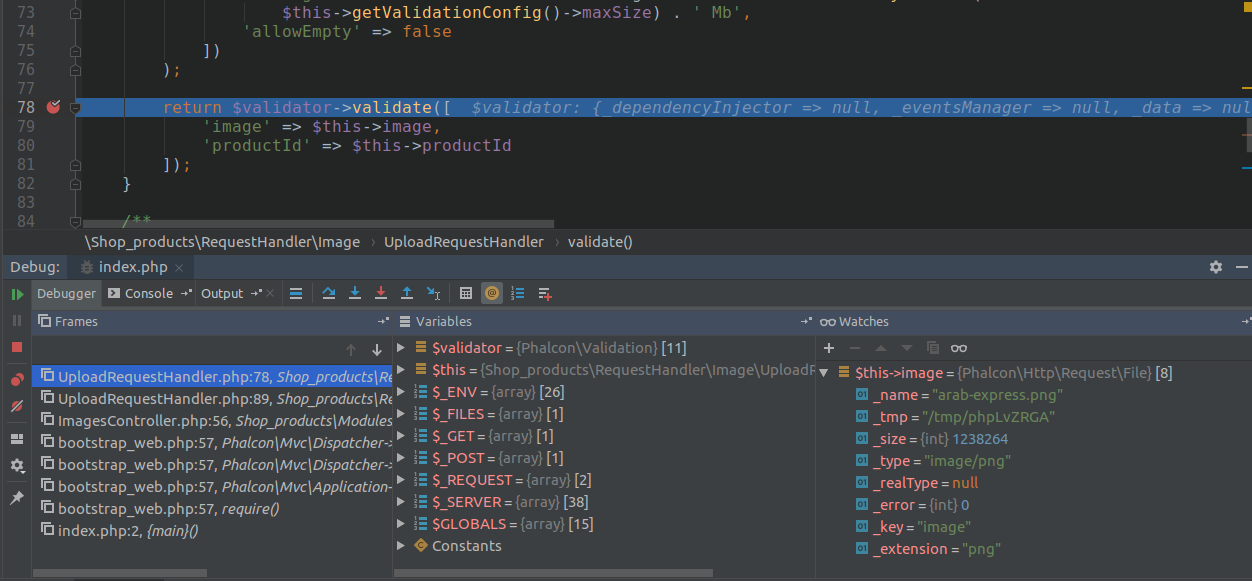The image size is (1252, 581).
Task: Select ImagesController.php:56 stack frame
Action: (212, 420)
